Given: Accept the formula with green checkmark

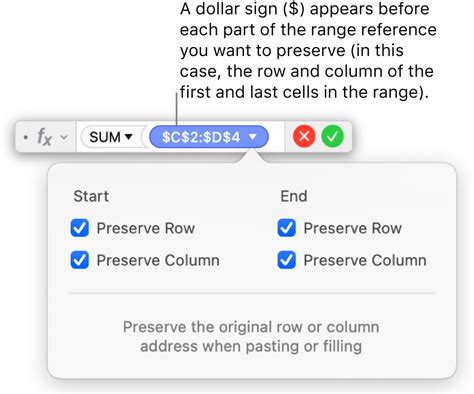Looking at the screenshot, I should 332,136.
